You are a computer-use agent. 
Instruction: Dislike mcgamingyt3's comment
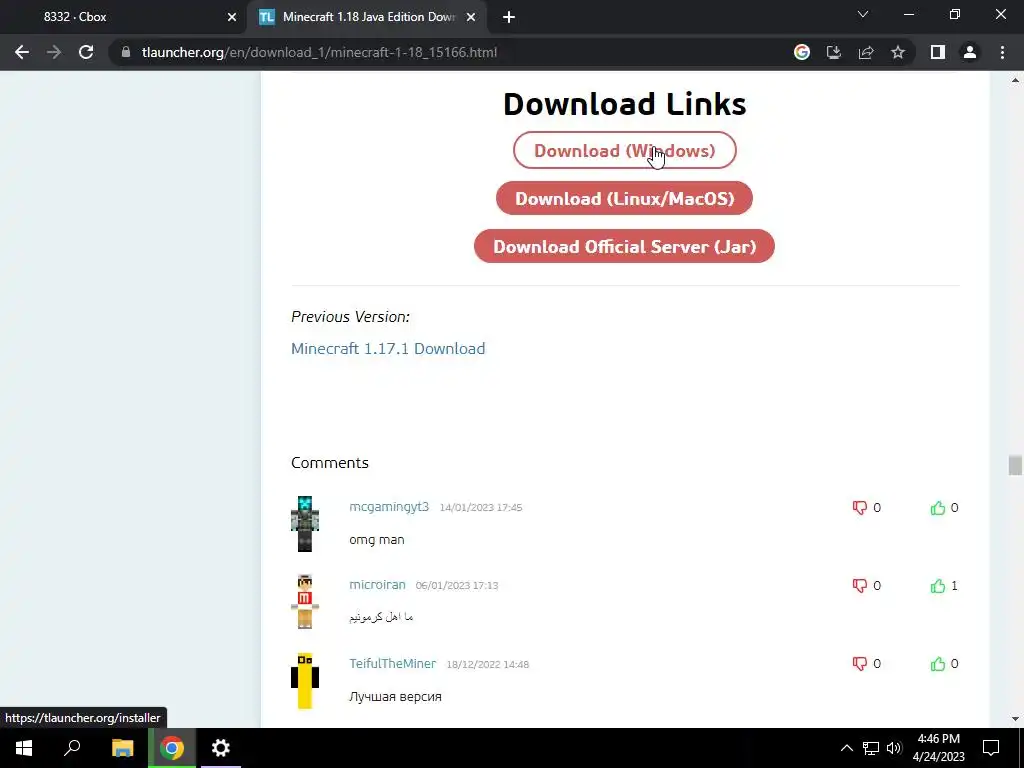coord(859,507)
